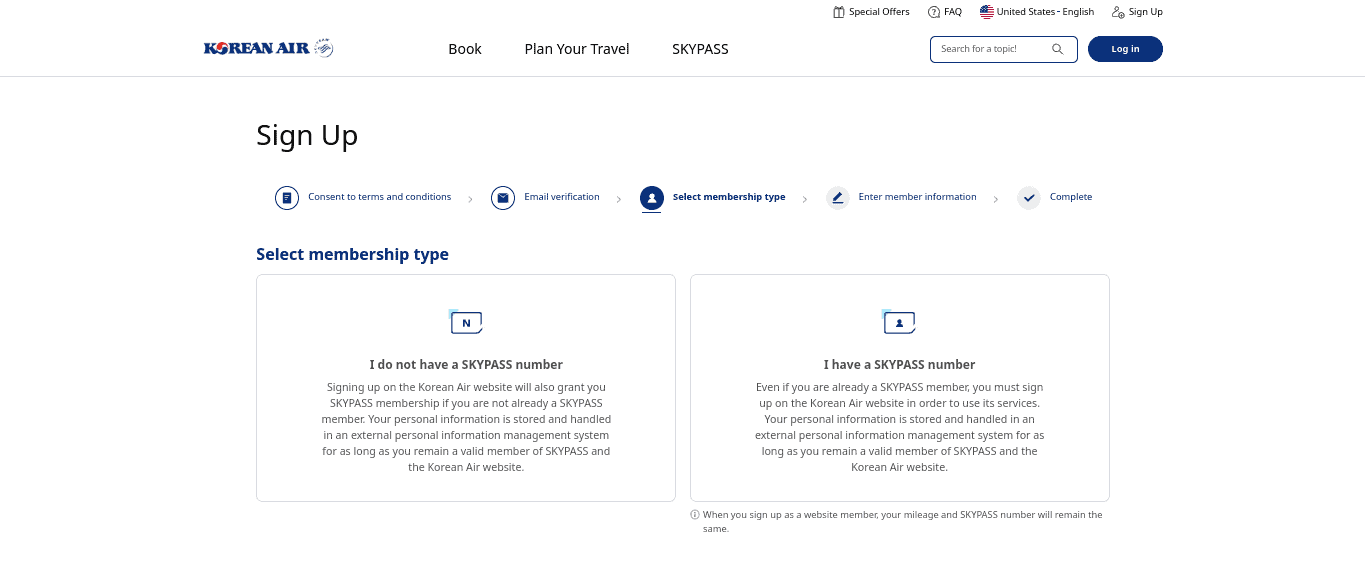Screen dimensions: 1365x565
Task: Open the SKYPASS menu
Action: pyautogui.click(x=700, y=49)
